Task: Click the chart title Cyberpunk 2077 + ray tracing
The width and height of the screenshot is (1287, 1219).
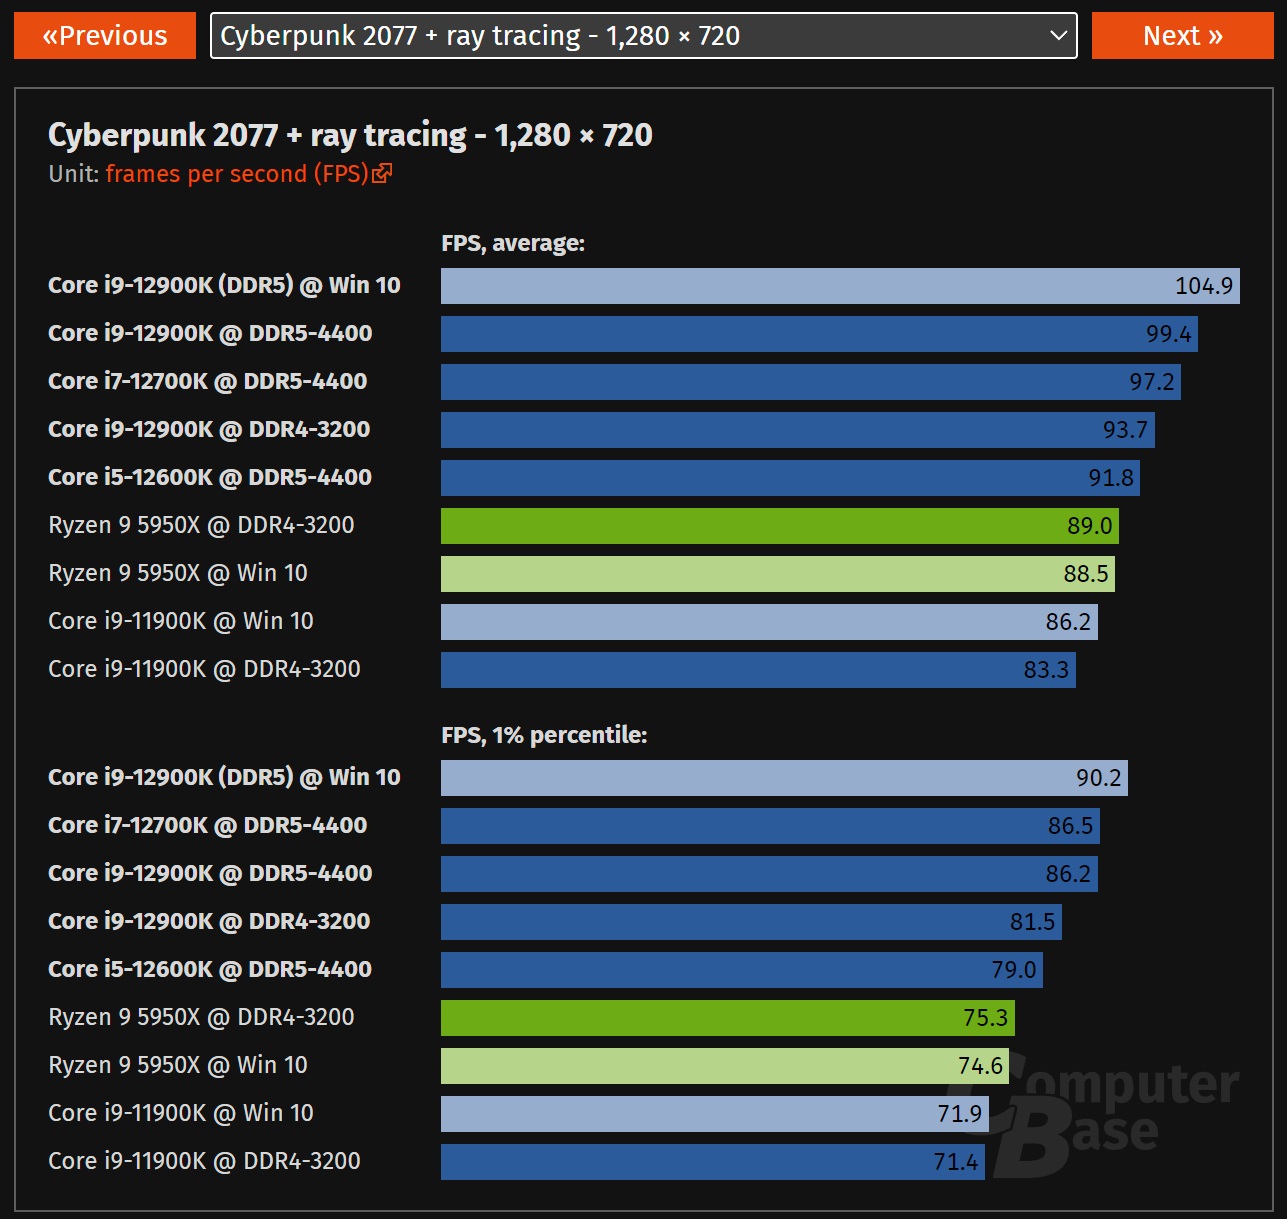Action: click(350, 135)
